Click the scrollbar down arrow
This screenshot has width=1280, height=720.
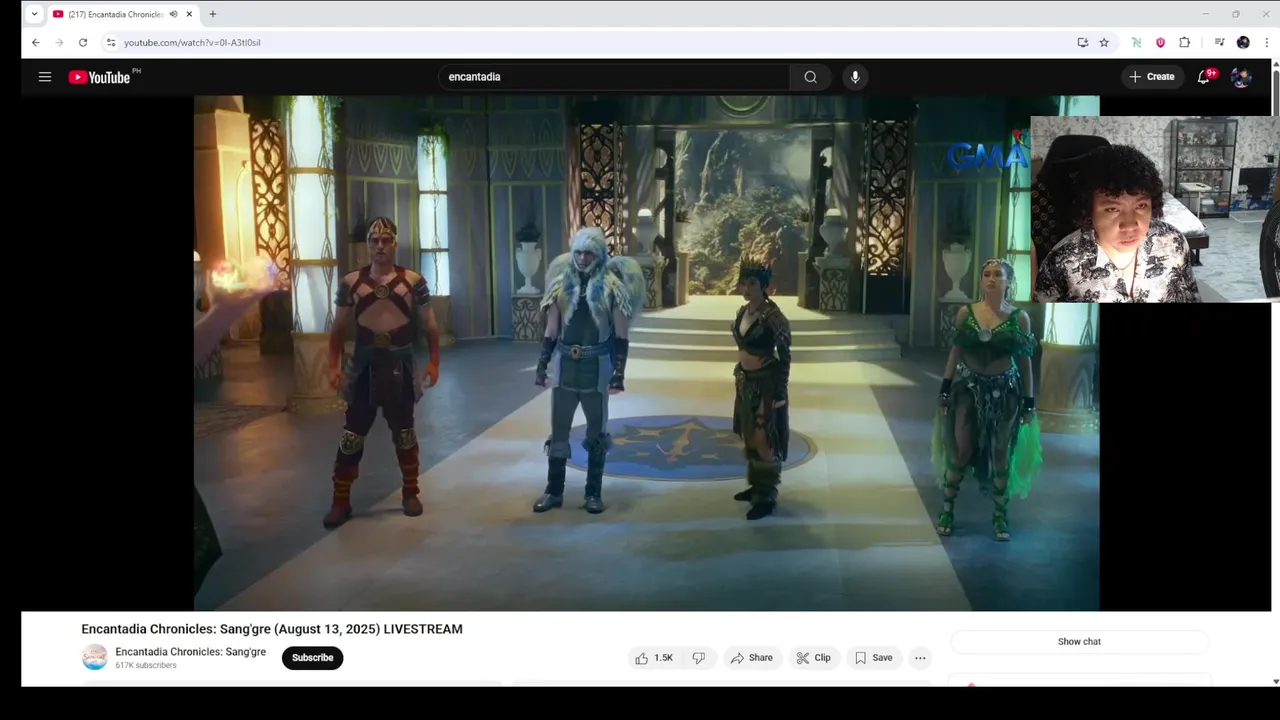pos(1275,682)
